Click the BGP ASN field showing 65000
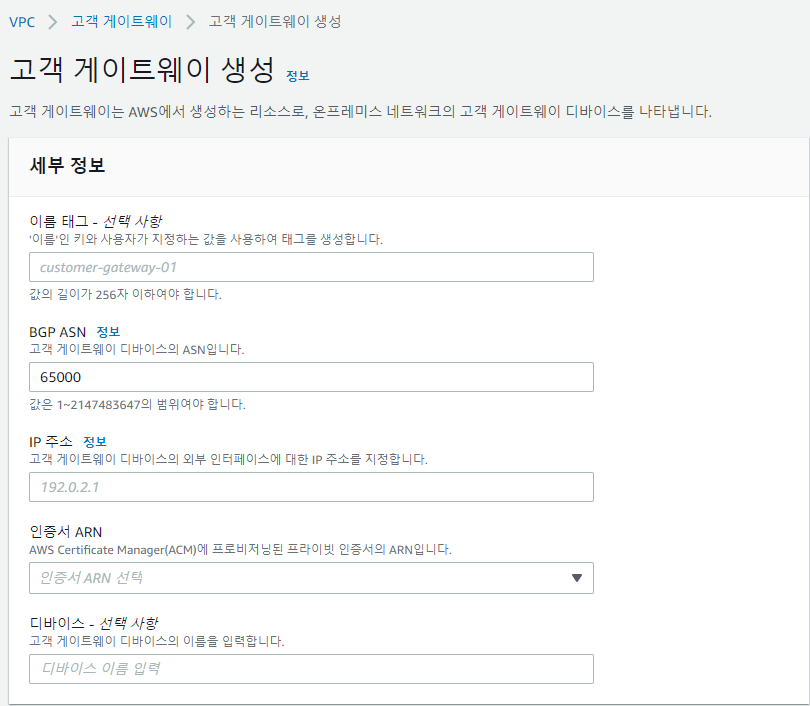This screenshot has width=810, height=706. [311, 377]
